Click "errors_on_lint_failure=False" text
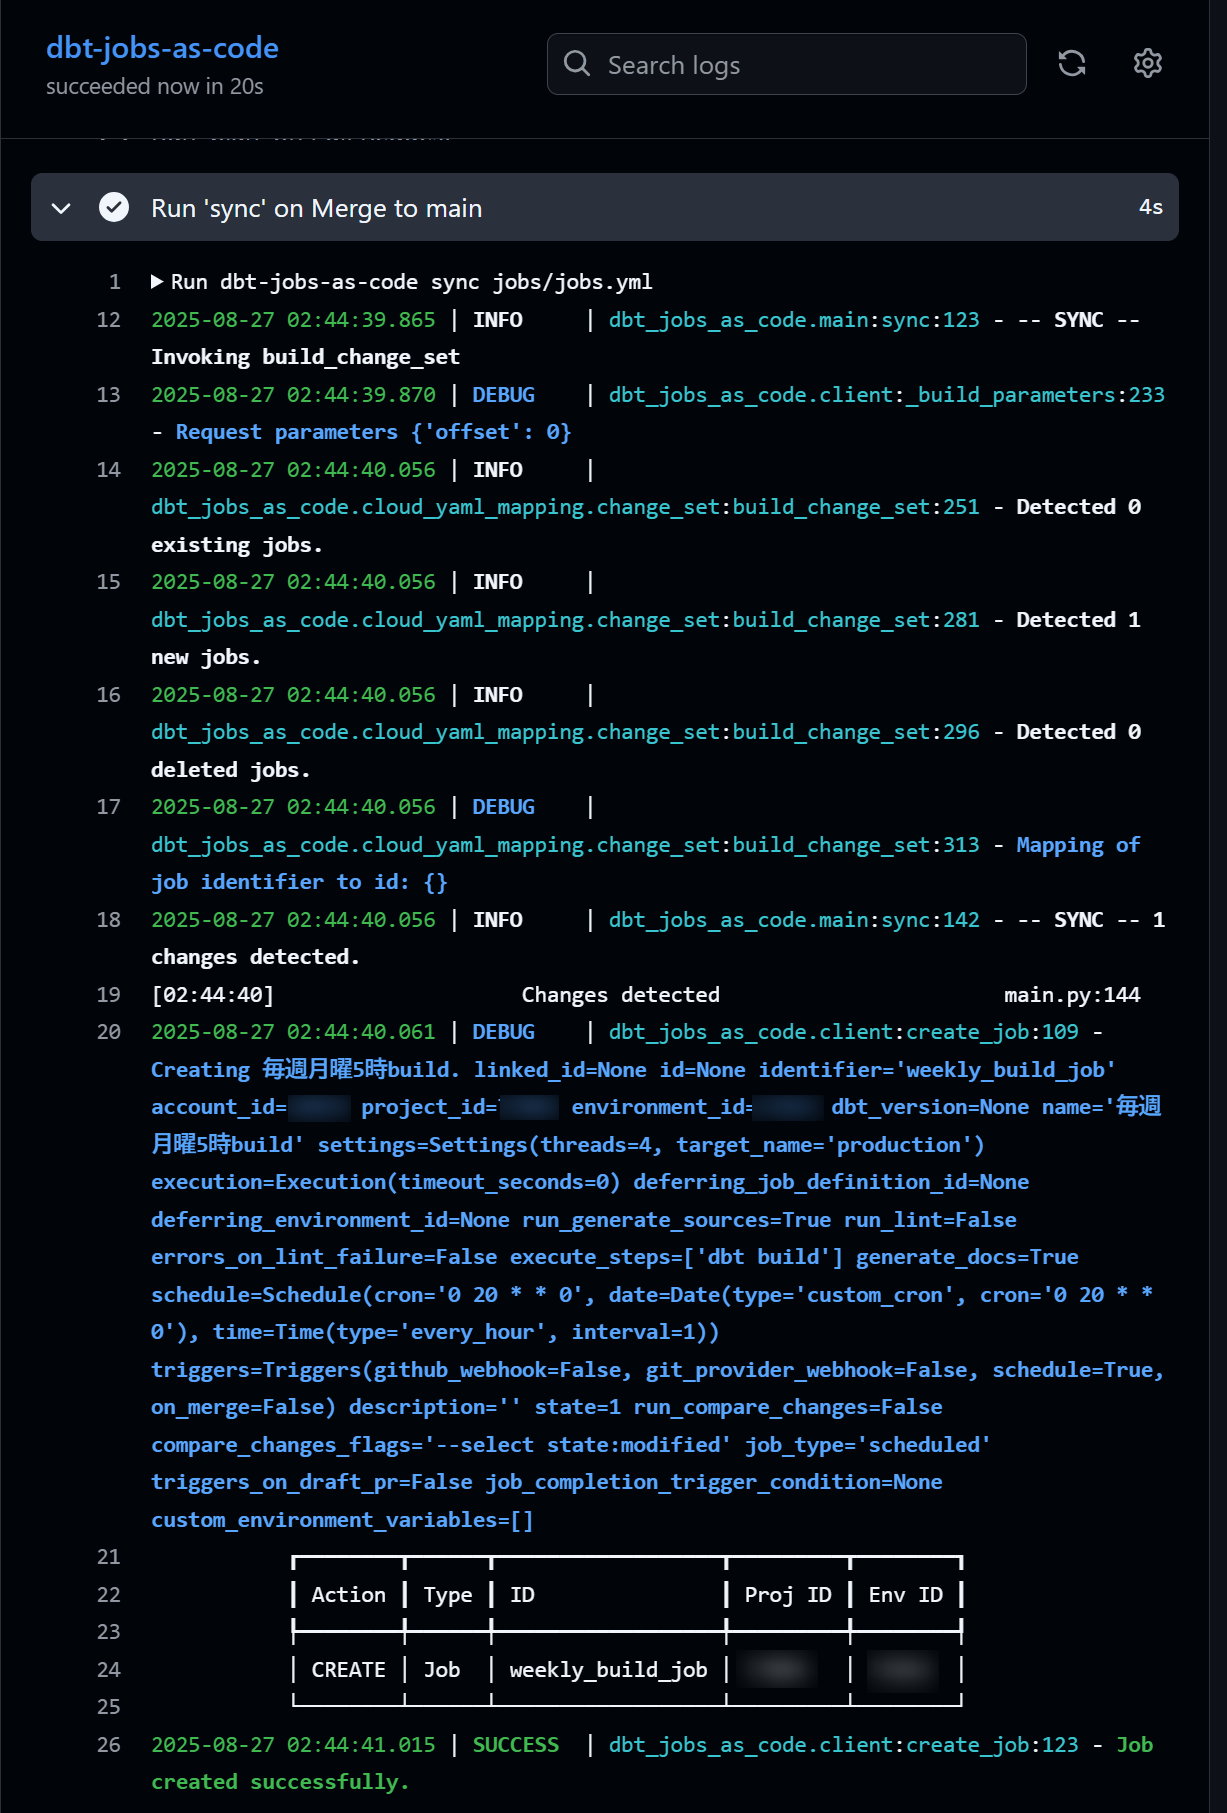Image resolution: width=1227 pixels, height=1813 pixels. tap(324, 1257)
